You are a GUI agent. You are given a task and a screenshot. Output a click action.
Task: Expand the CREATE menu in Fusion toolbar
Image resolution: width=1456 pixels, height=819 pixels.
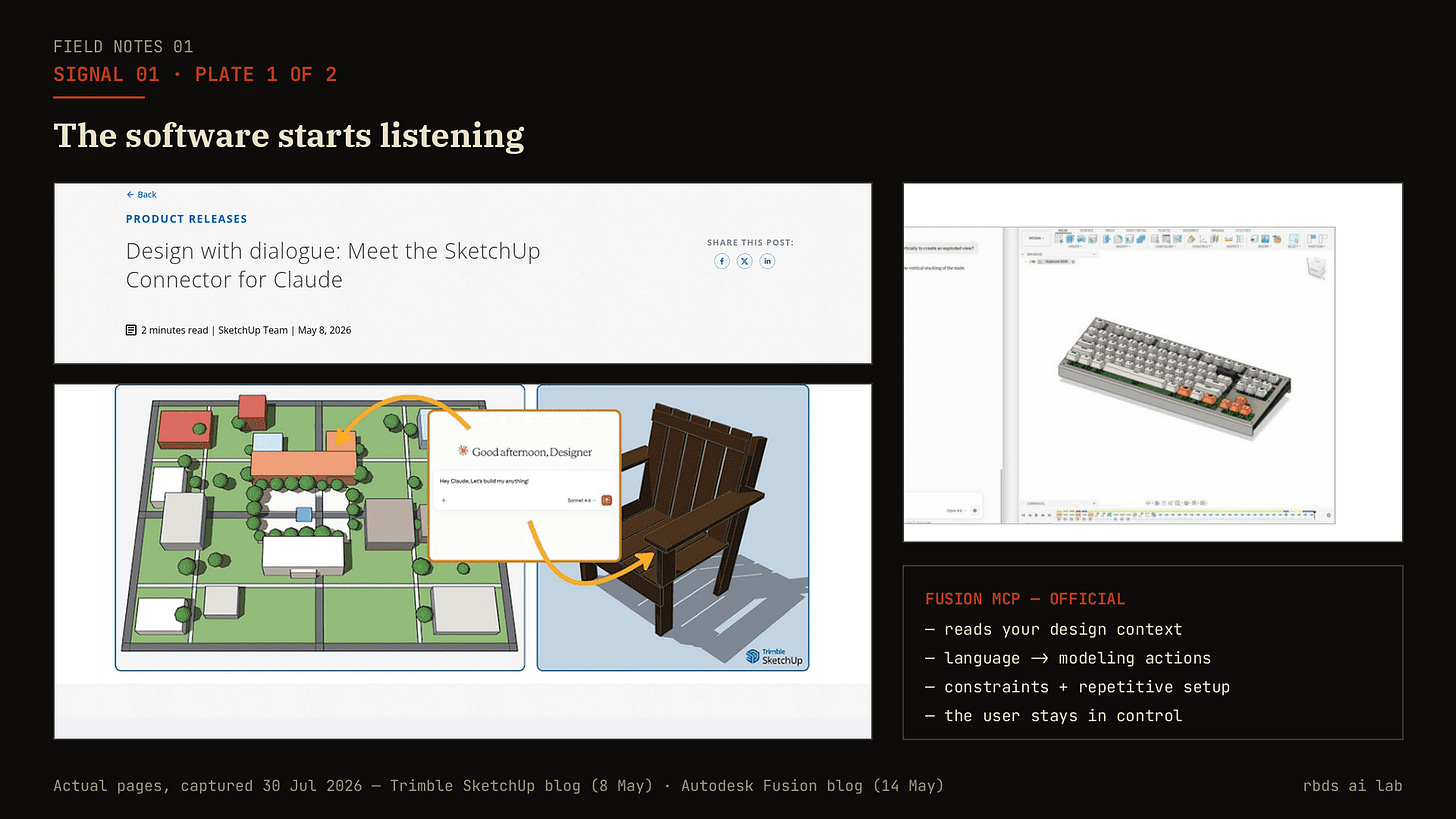coord(1075,247)
